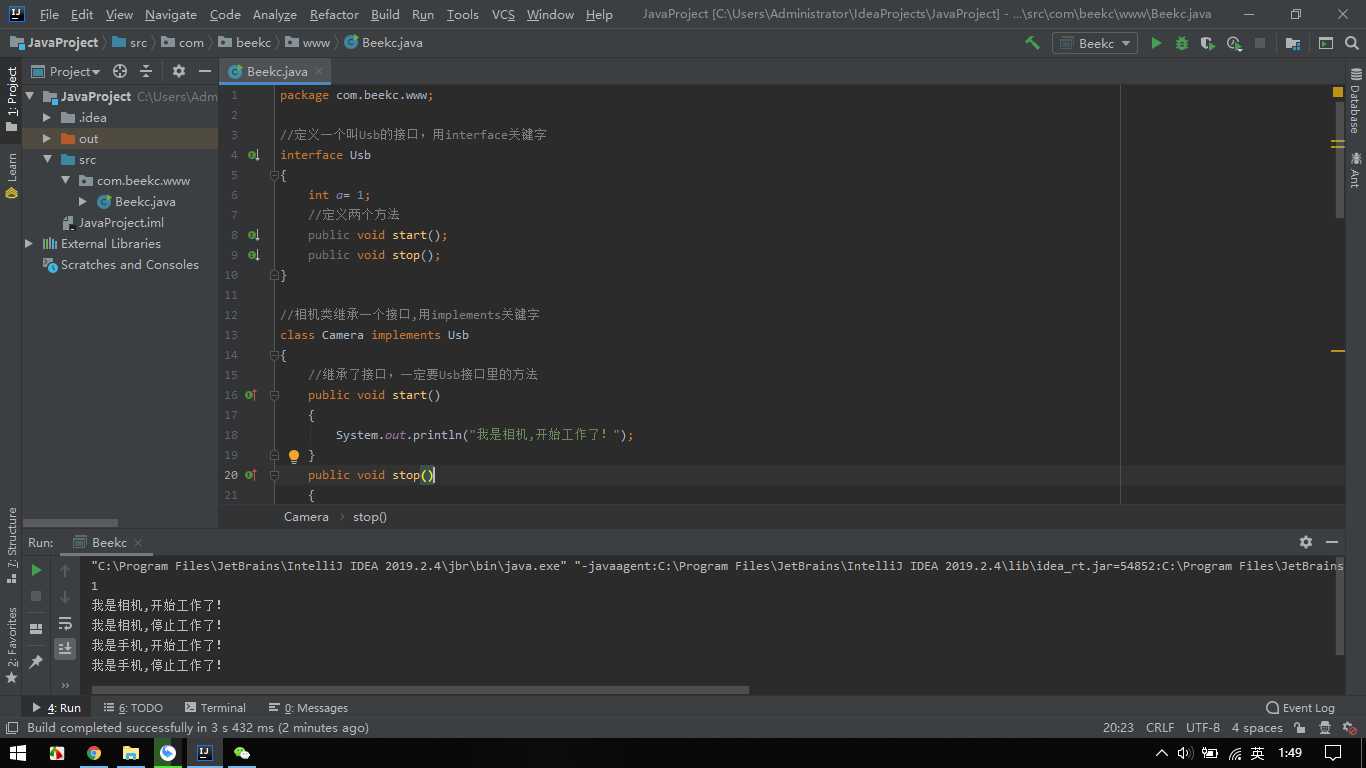Show more Run panel actions chevron
1366x768 pixels.
click(x=65, y=686)
